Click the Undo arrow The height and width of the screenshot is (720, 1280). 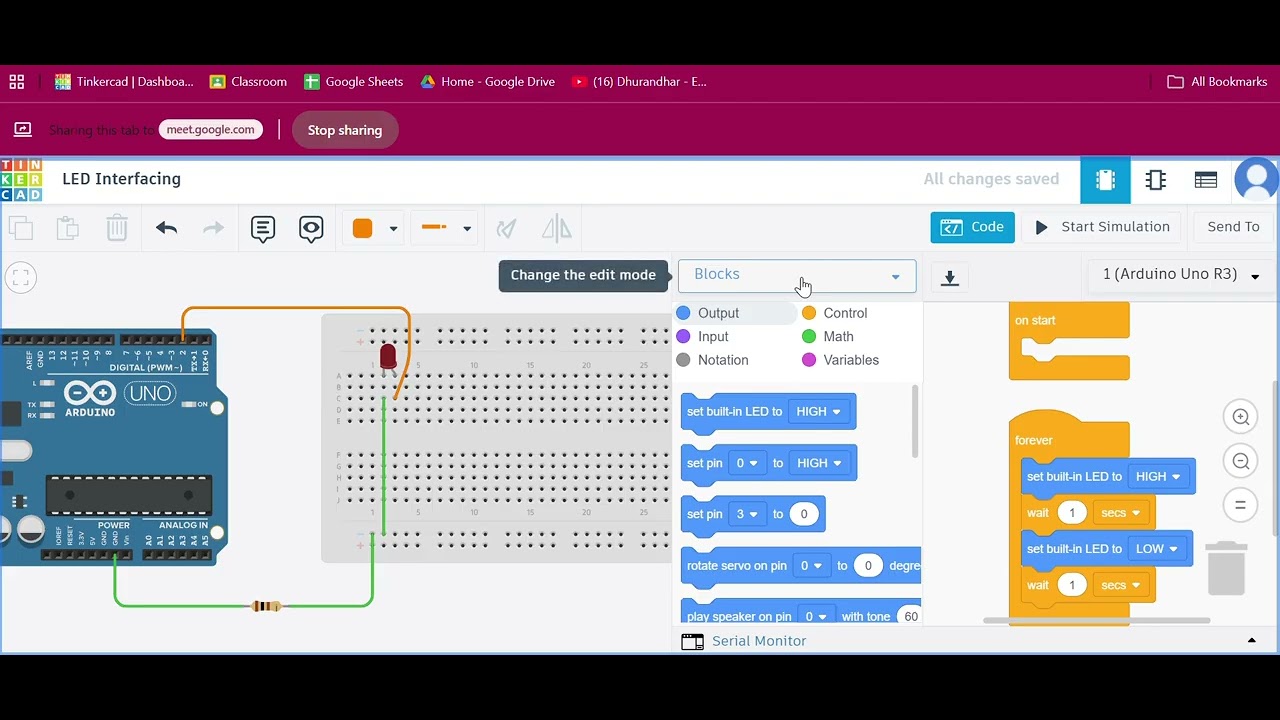pos(166,228)
